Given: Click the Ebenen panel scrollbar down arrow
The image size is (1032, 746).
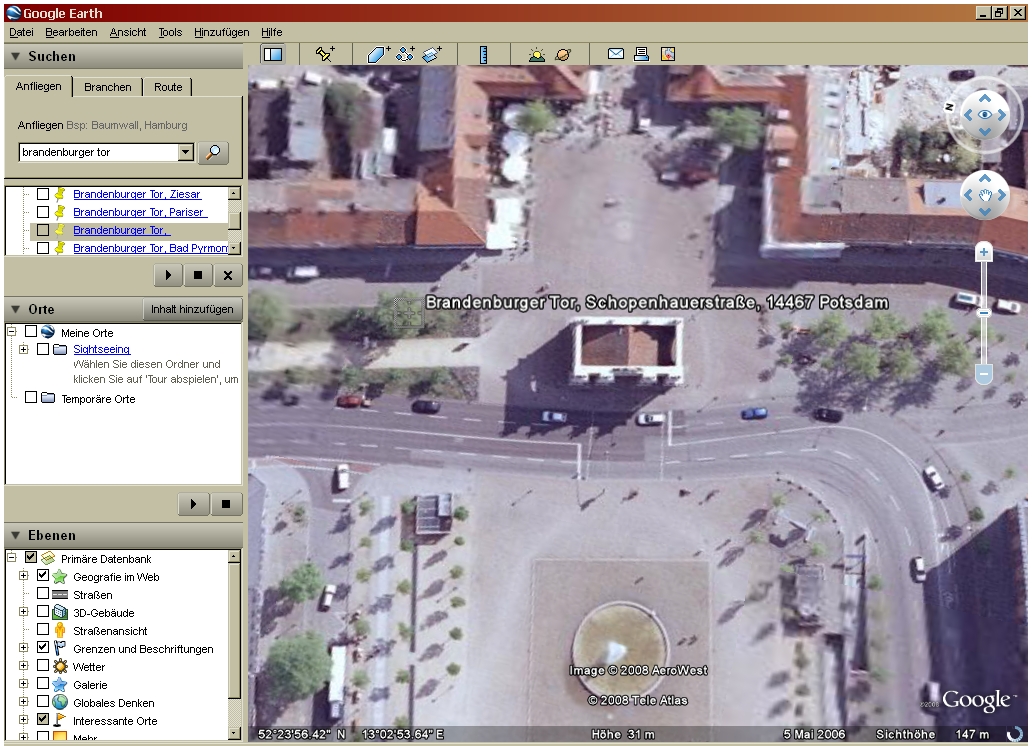Looking at the screenshot, I should (234, 733).
